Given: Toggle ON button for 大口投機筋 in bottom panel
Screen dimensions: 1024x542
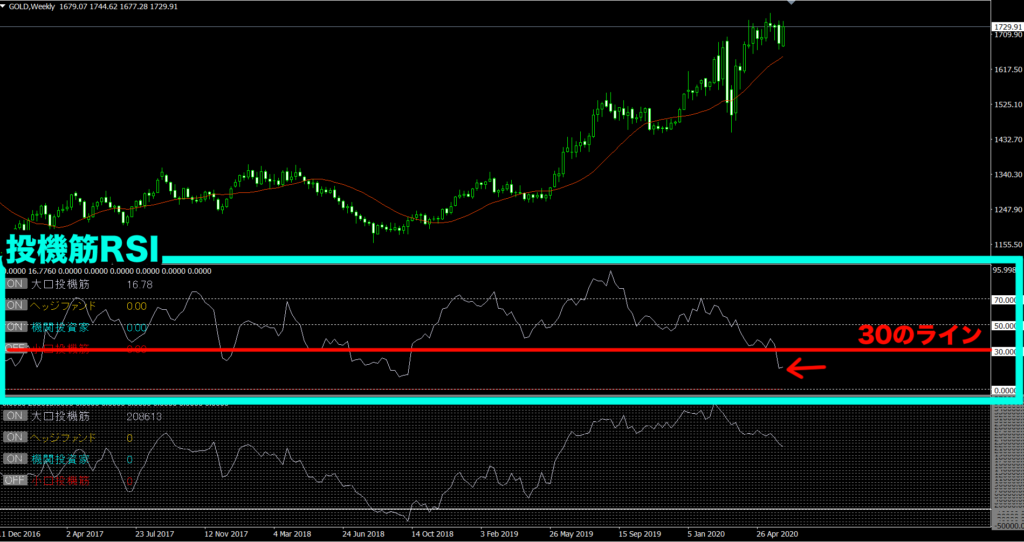Looking at the screenshot, I should [x=16, y=416].
